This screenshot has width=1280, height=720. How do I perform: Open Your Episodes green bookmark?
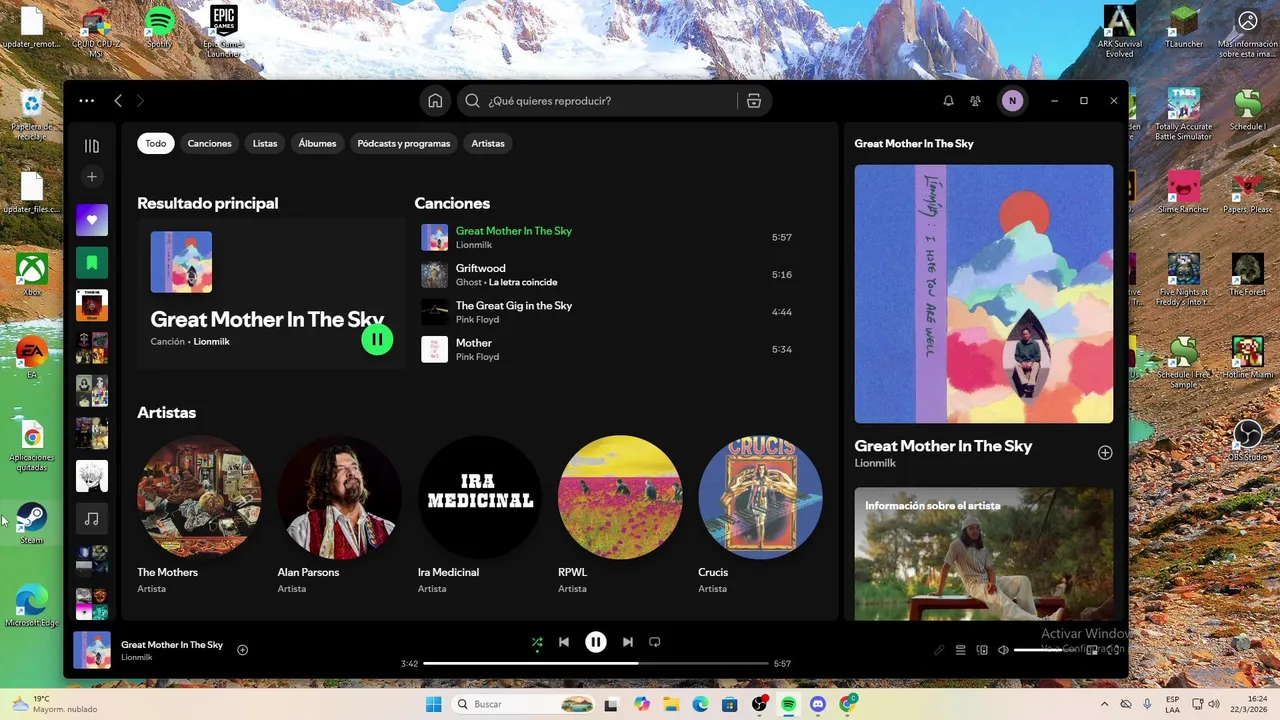[x=92, y=263]
